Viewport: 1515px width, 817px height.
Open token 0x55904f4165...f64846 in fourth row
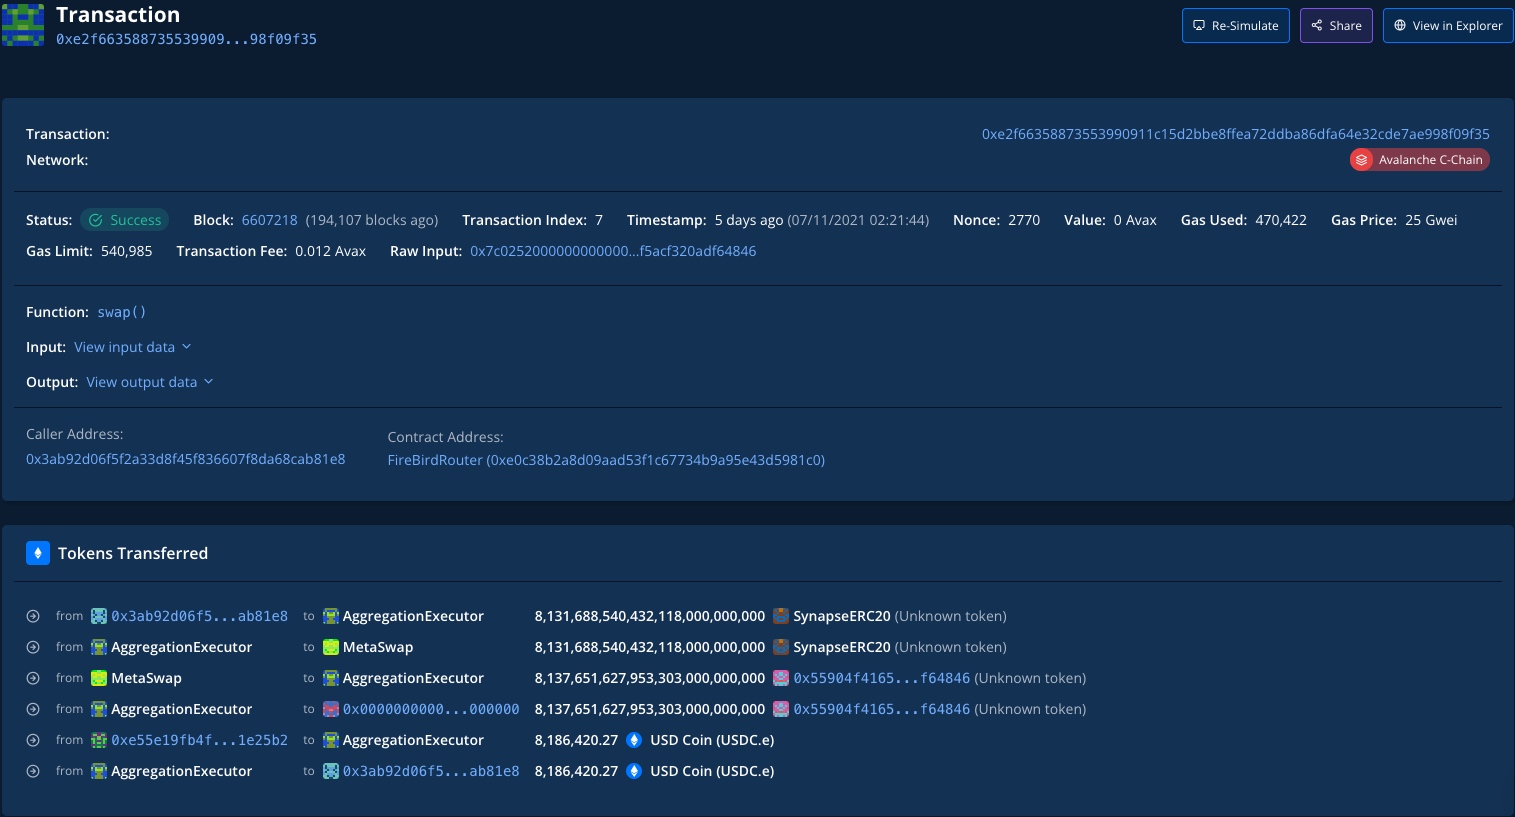click(x=881, y=709)
